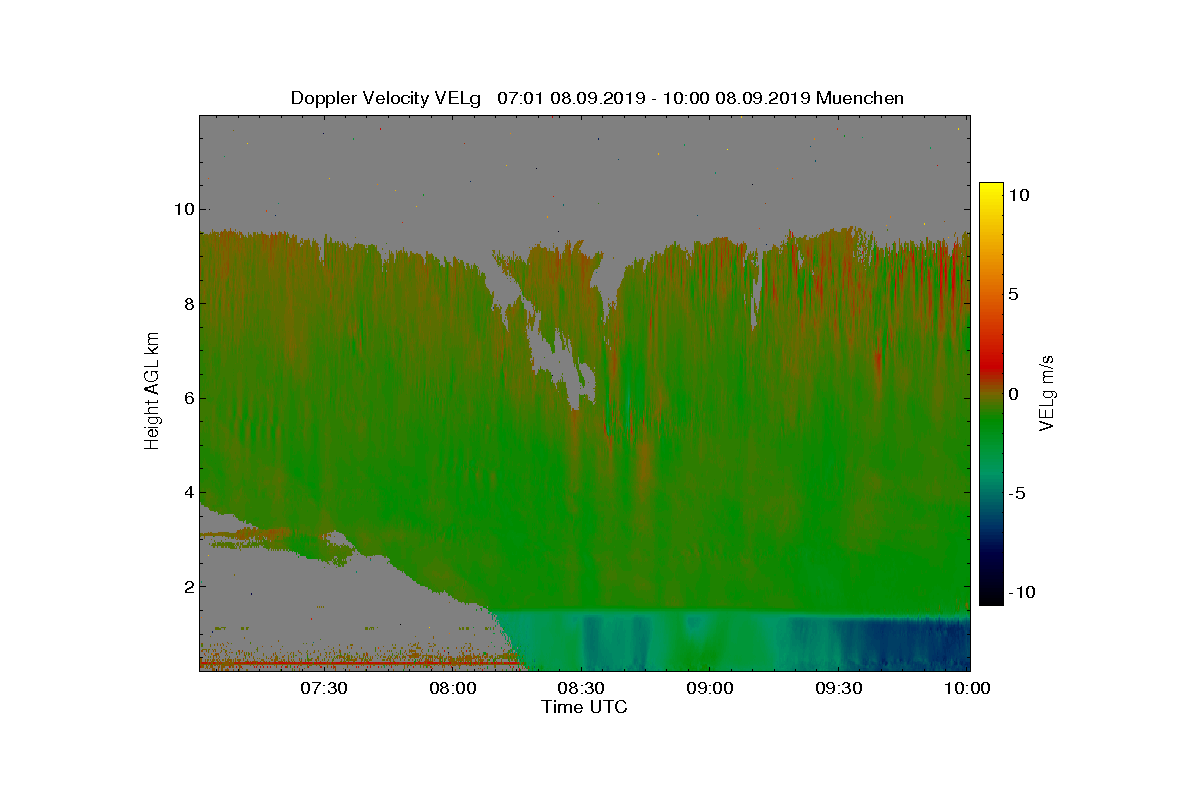Click the 'Height AGL km' axis label
The image size is (1200, 800).
pos(152,393)
